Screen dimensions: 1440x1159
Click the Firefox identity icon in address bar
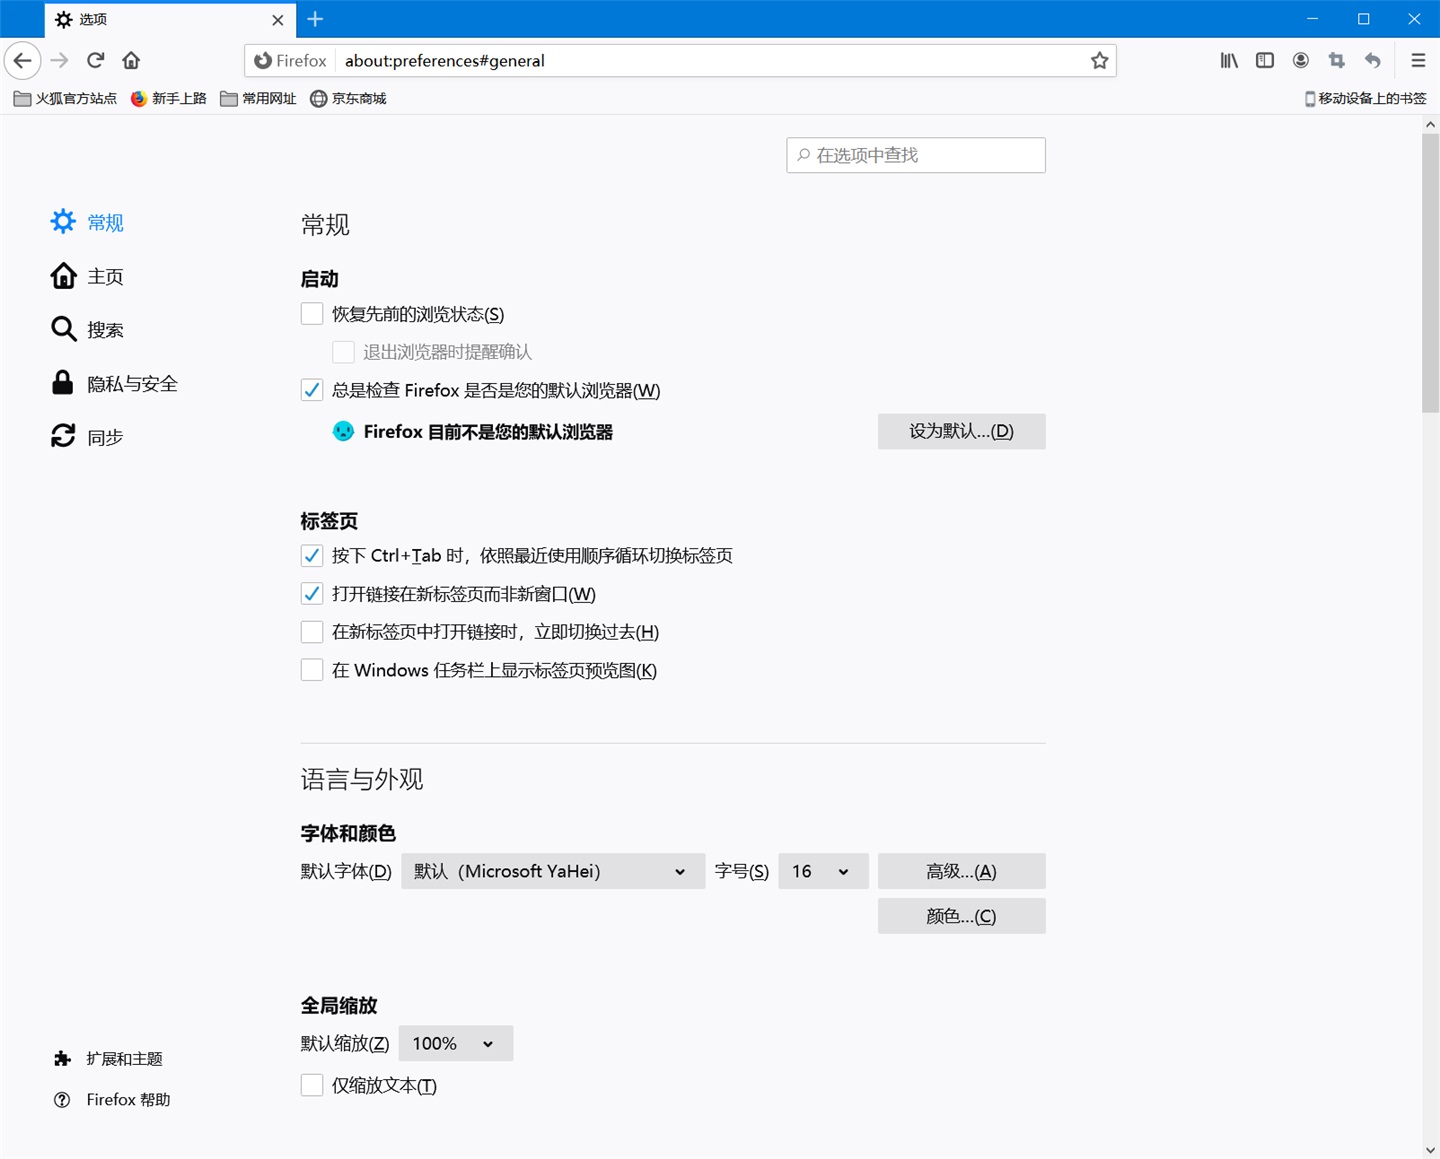point(263,61)
